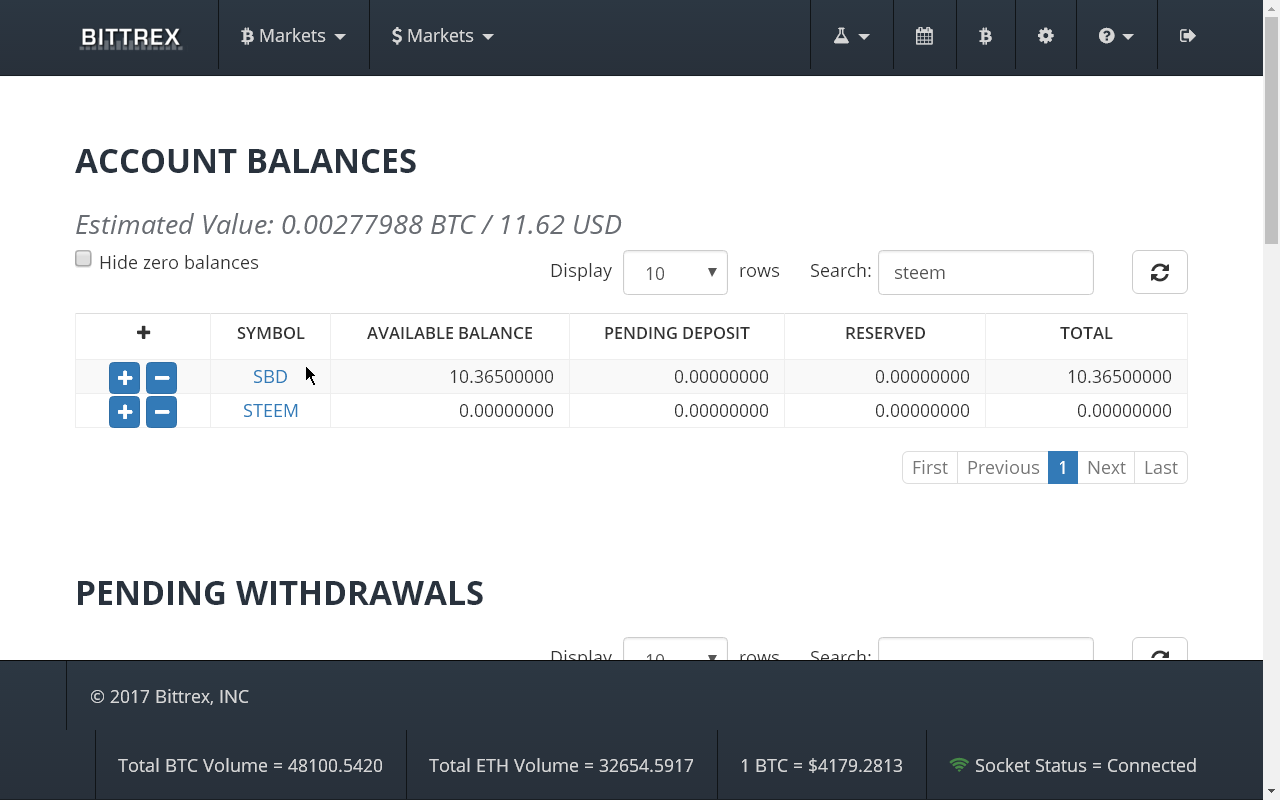
Task: Click the green socket status wifi icon
Action: point(959,765)
